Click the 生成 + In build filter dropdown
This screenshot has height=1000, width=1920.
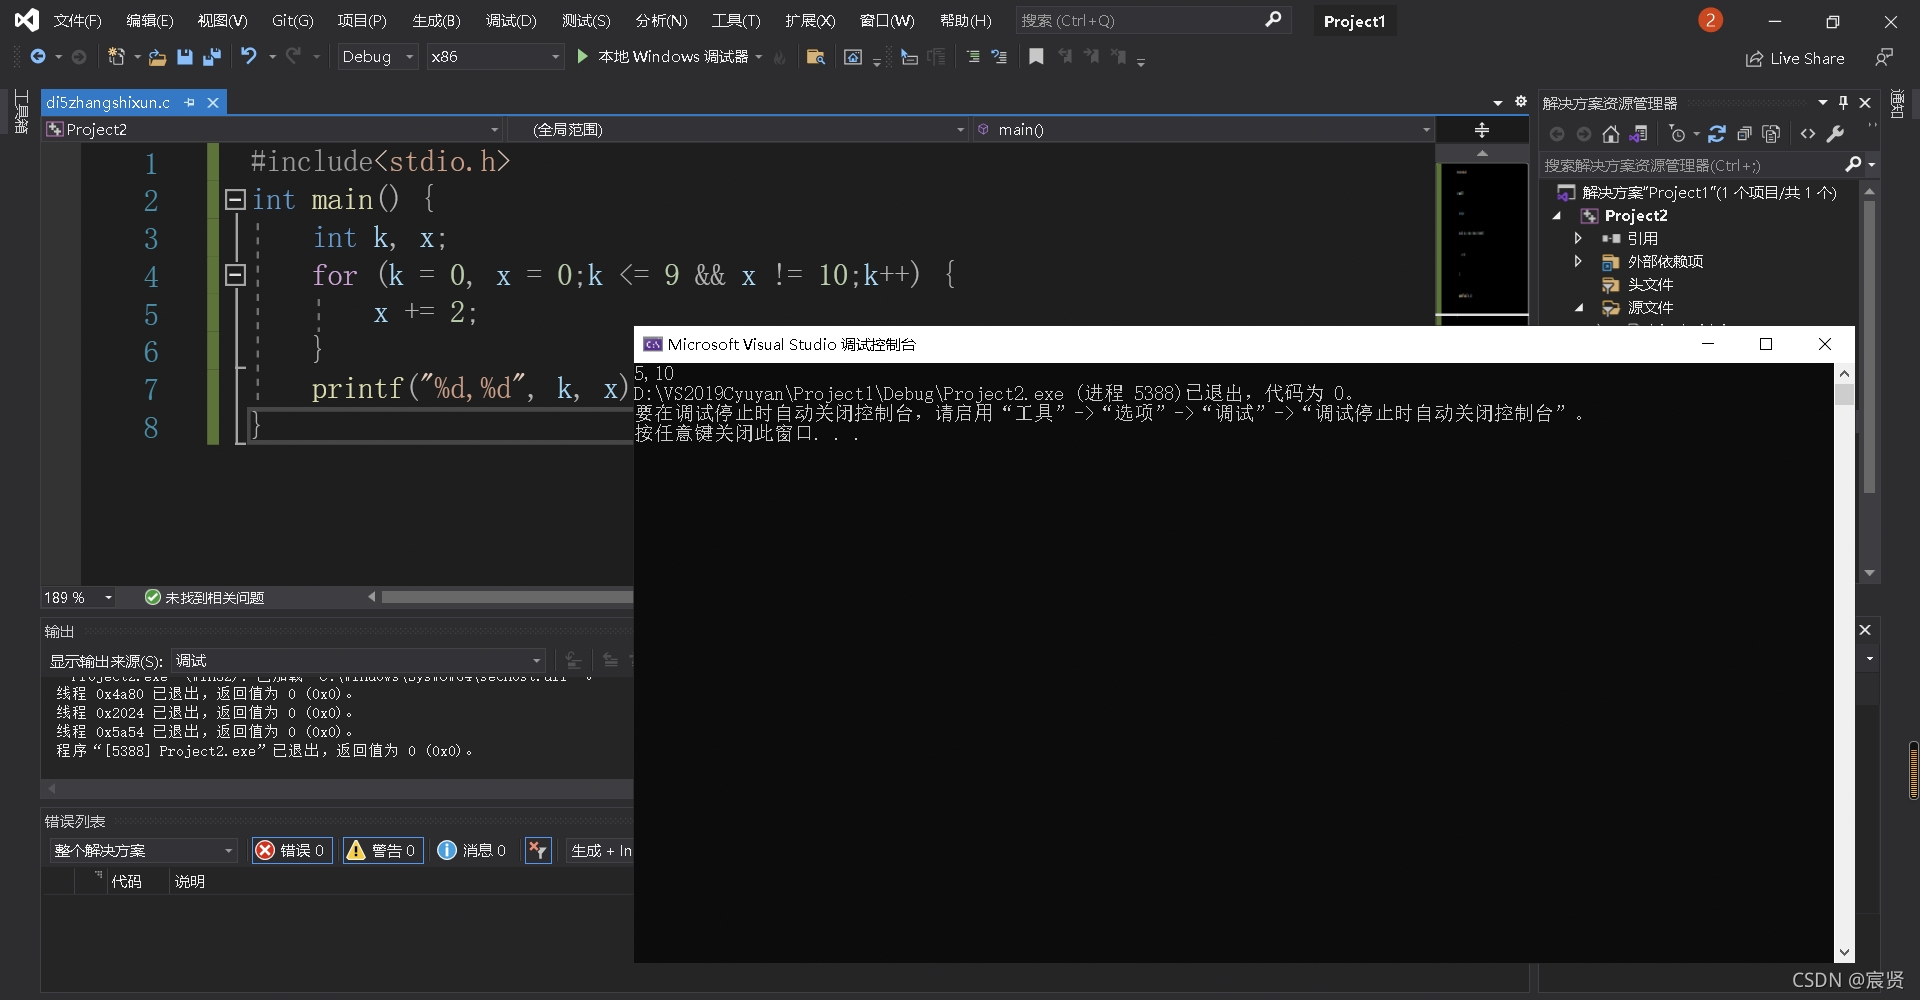(x=600, y=850)
